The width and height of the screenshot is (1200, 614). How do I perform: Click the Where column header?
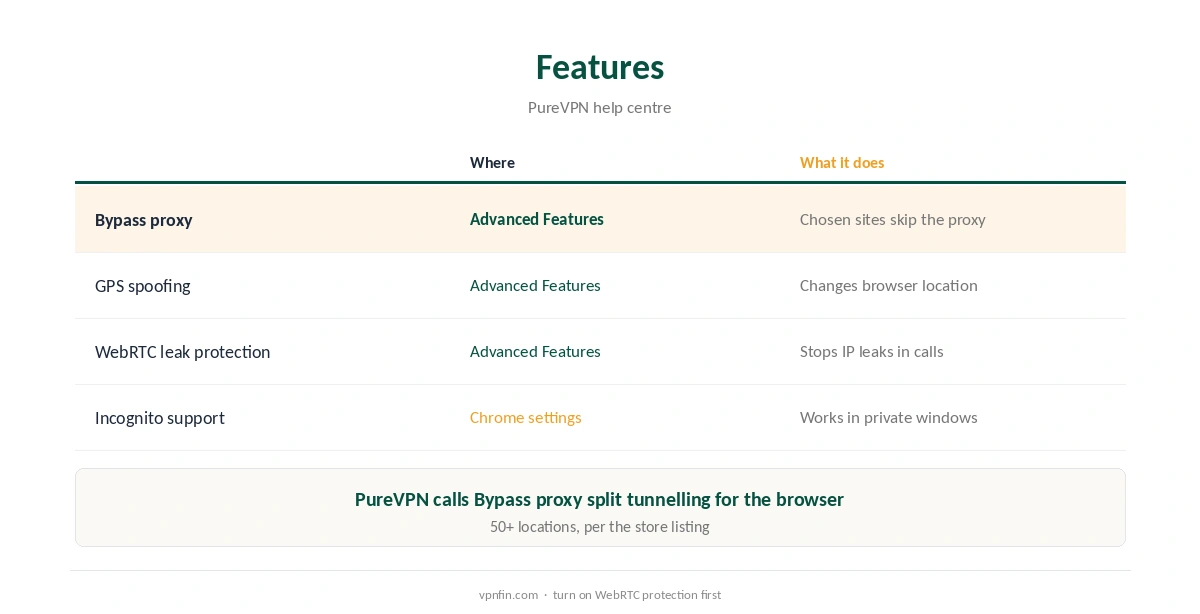click(492, 163)
